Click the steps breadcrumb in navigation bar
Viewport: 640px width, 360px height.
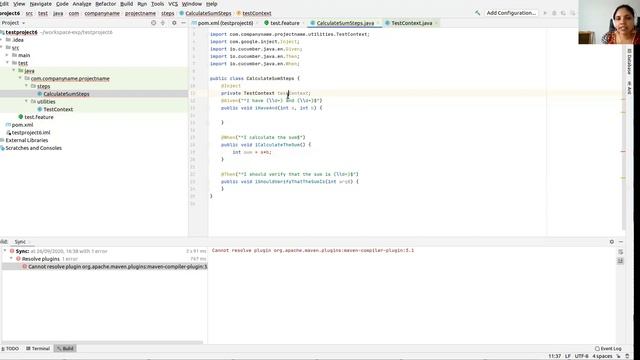tap(167, 13)
